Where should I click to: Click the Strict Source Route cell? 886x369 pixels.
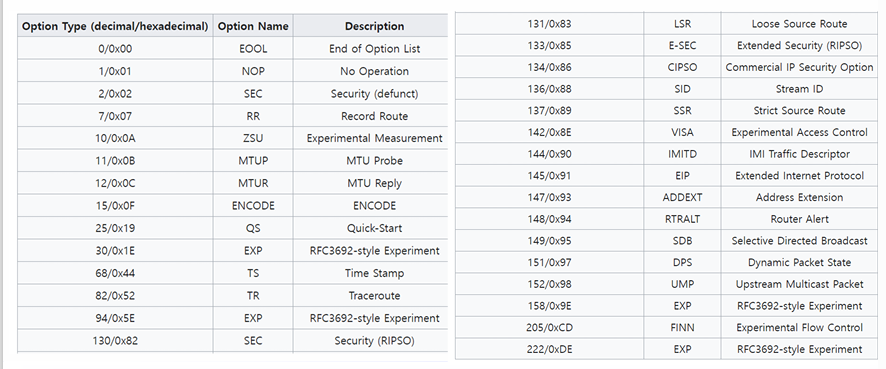coord(799,111)
